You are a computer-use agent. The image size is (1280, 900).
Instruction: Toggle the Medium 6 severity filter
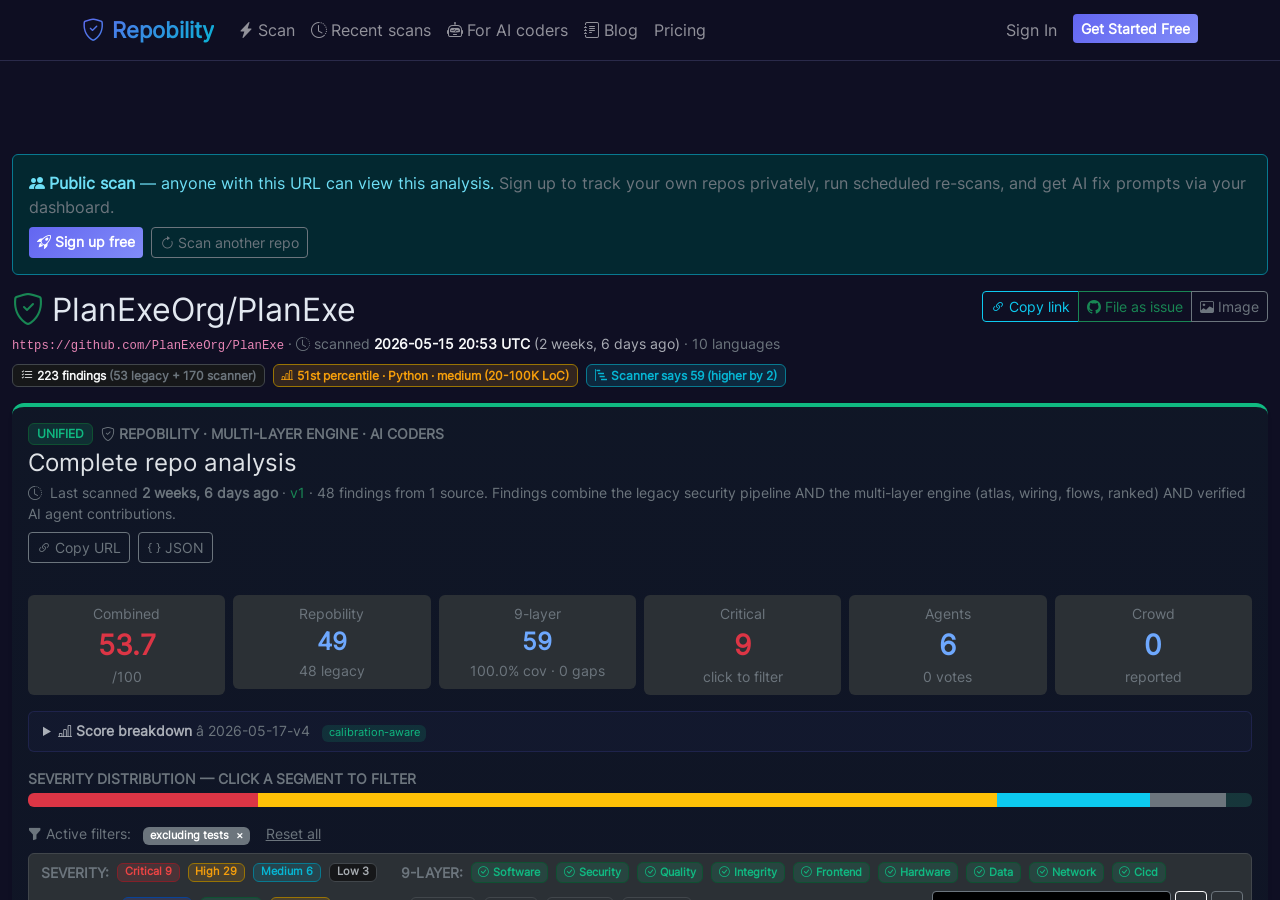tap(287, 872)
